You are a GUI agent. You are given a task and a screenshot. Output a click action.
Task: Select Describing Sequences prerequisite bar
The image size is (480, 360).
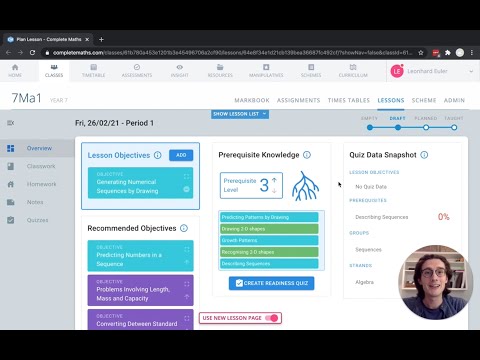coord(269,264)
